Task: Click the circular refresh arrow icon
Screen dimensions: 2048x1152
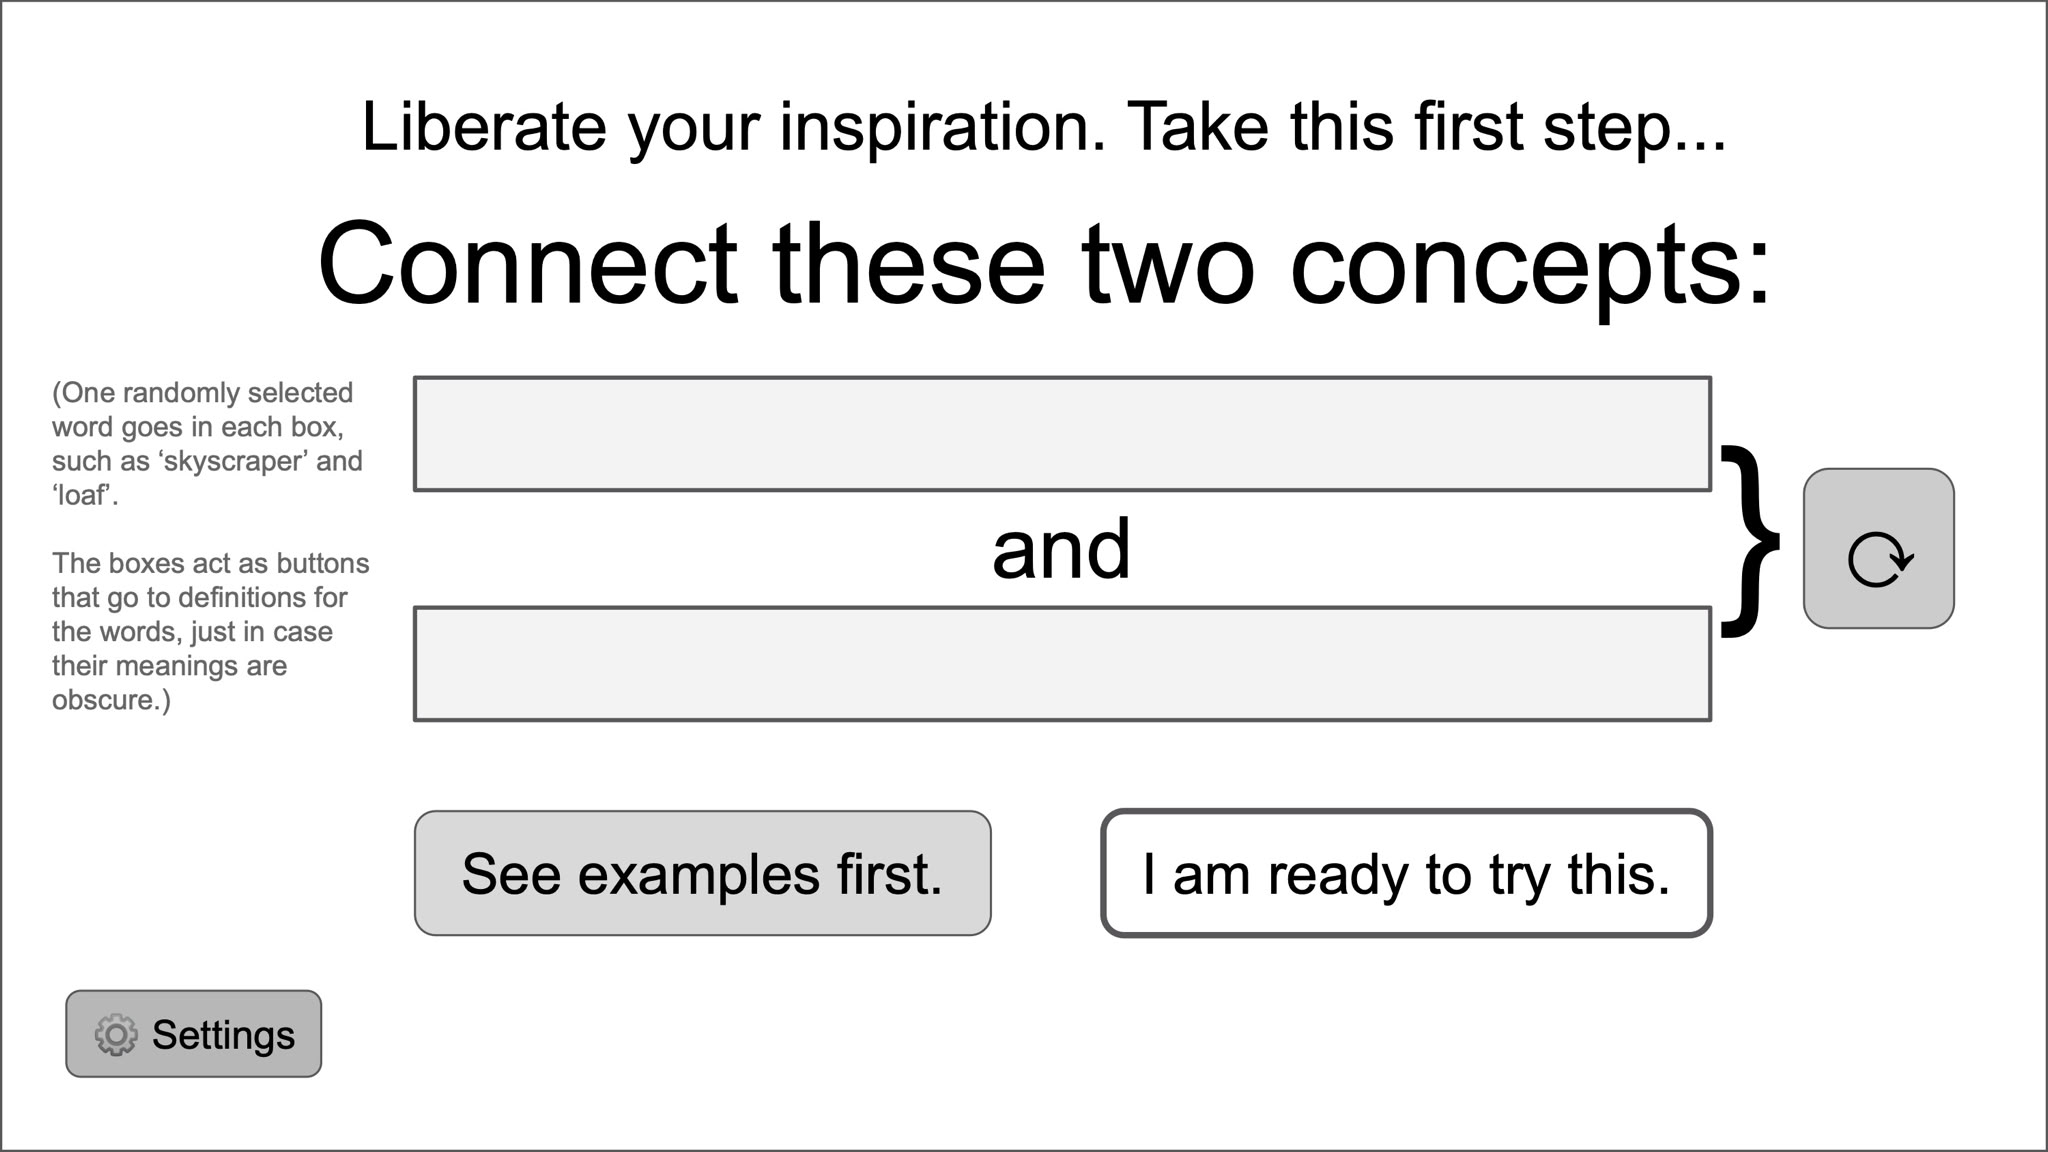Action: [1879, 559]
